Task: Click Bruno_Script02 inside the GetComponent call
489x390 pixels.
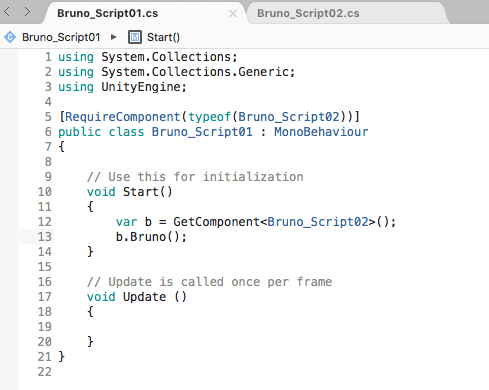Action: click(318, 222)
